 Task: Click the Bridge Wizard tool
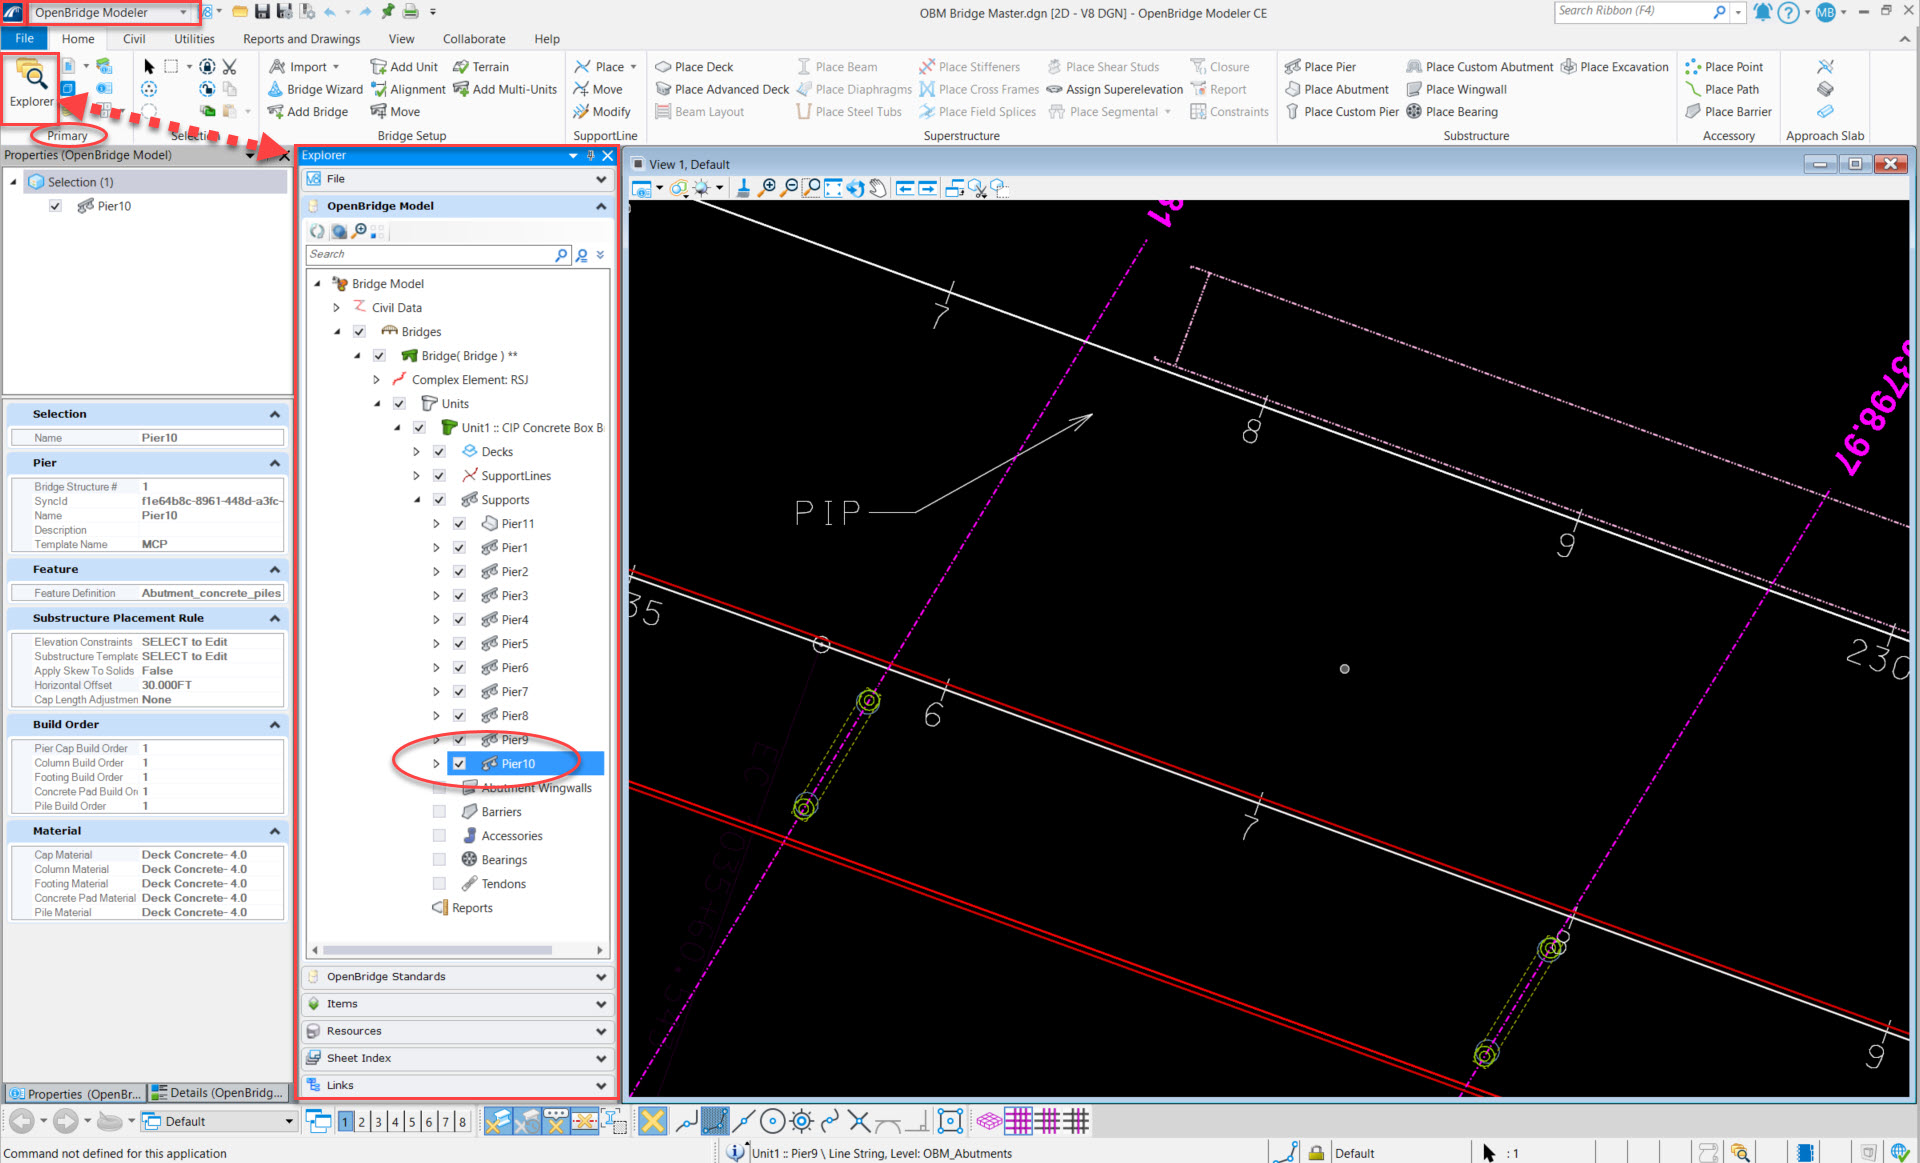click(x=315, y=89)
